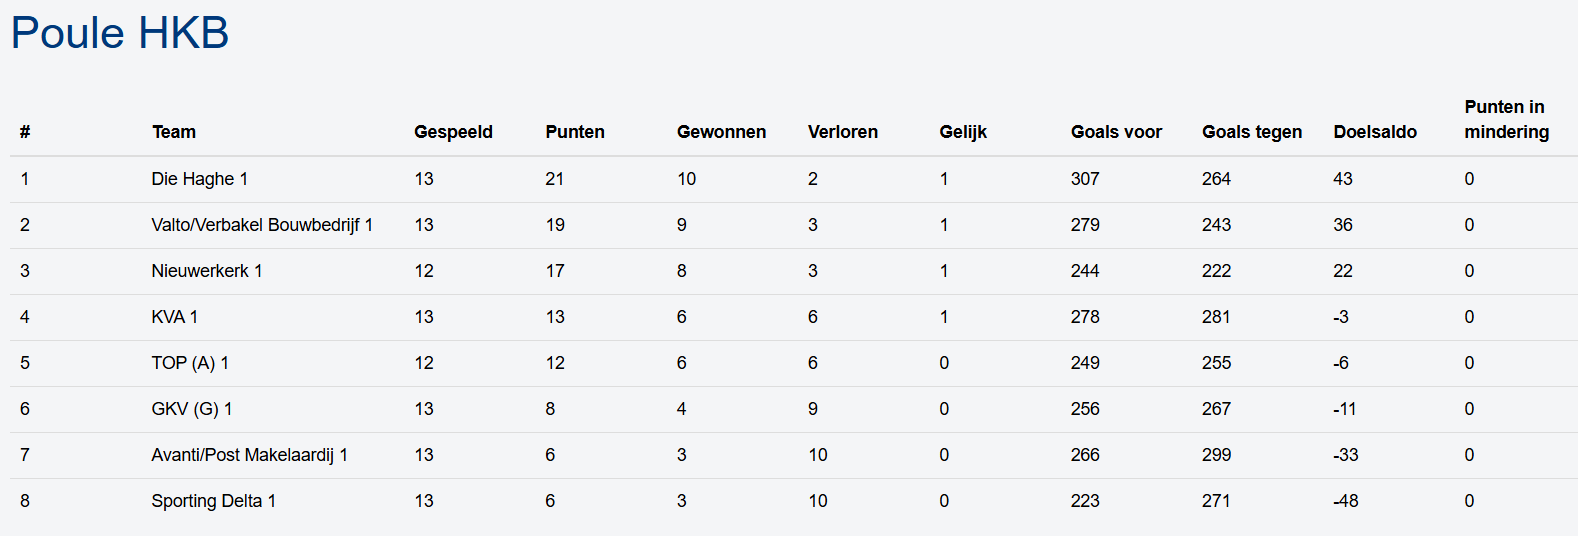Click the Goals voor column header
Image resolution: width=1578 pixels, height=536 pixels.
tap(1116, 132)
